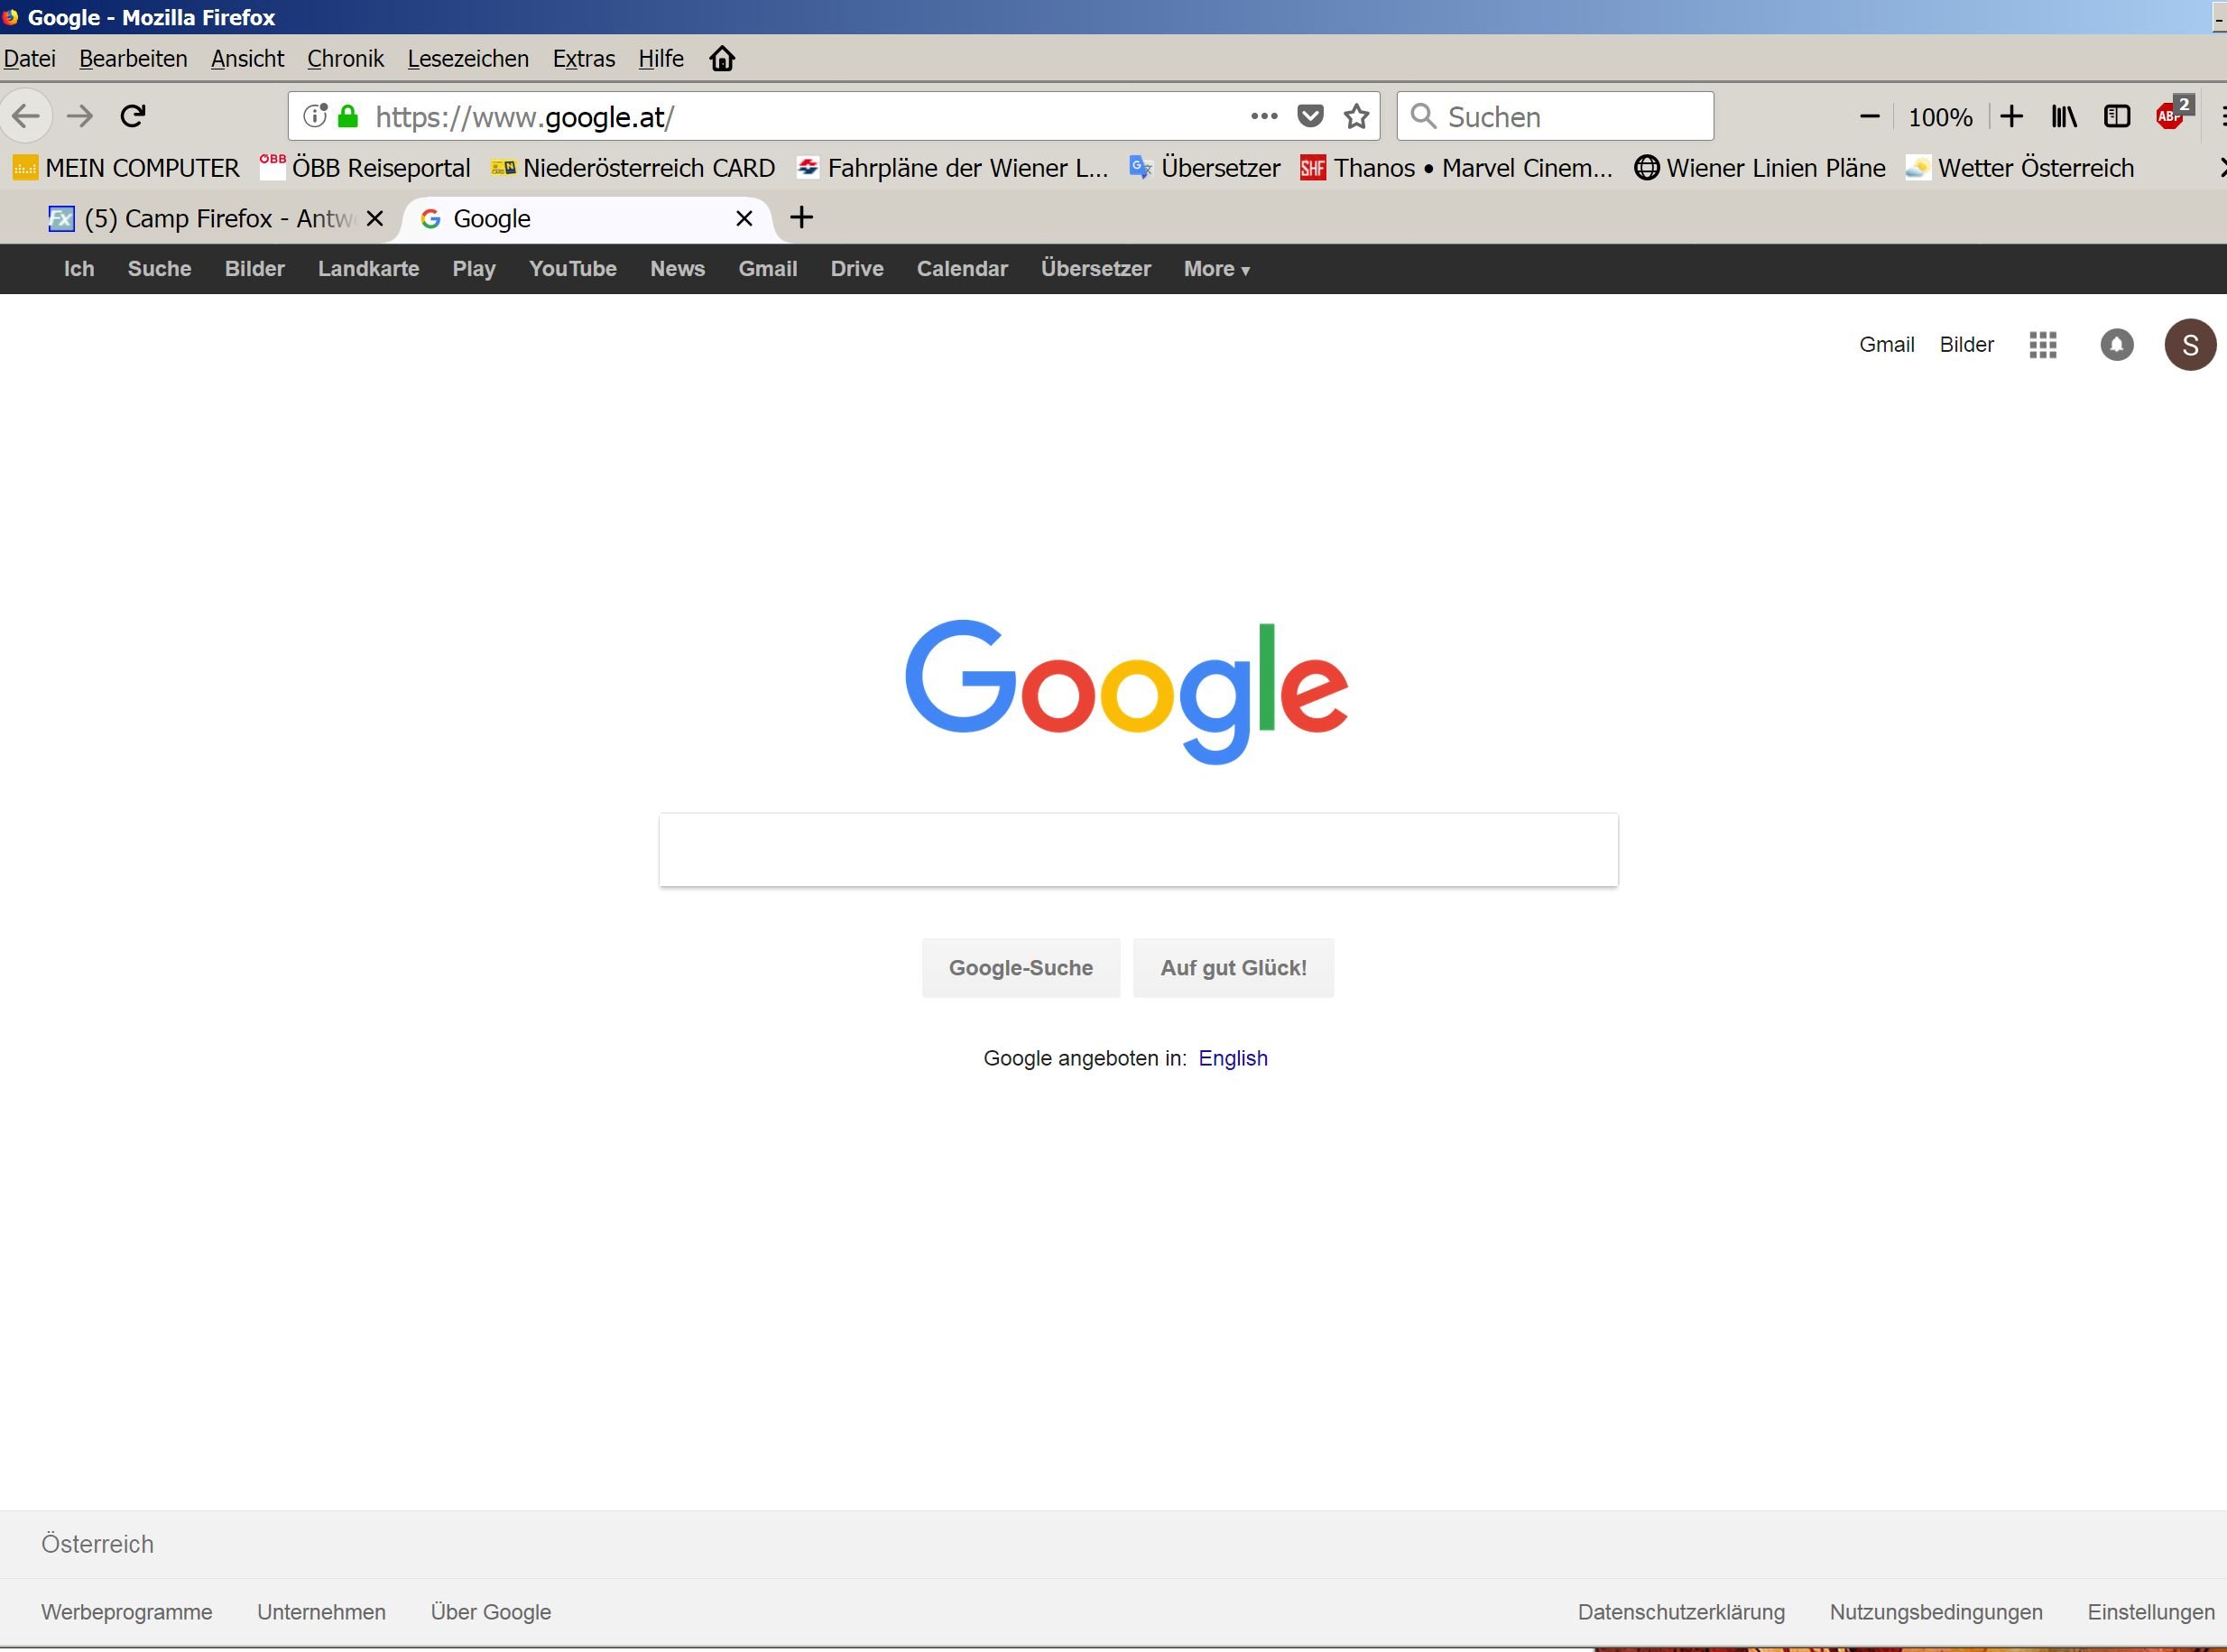Open Adblock Plus extension icon
The height and width of the screenshot is (1652, 2227).
pos(2170,116)
